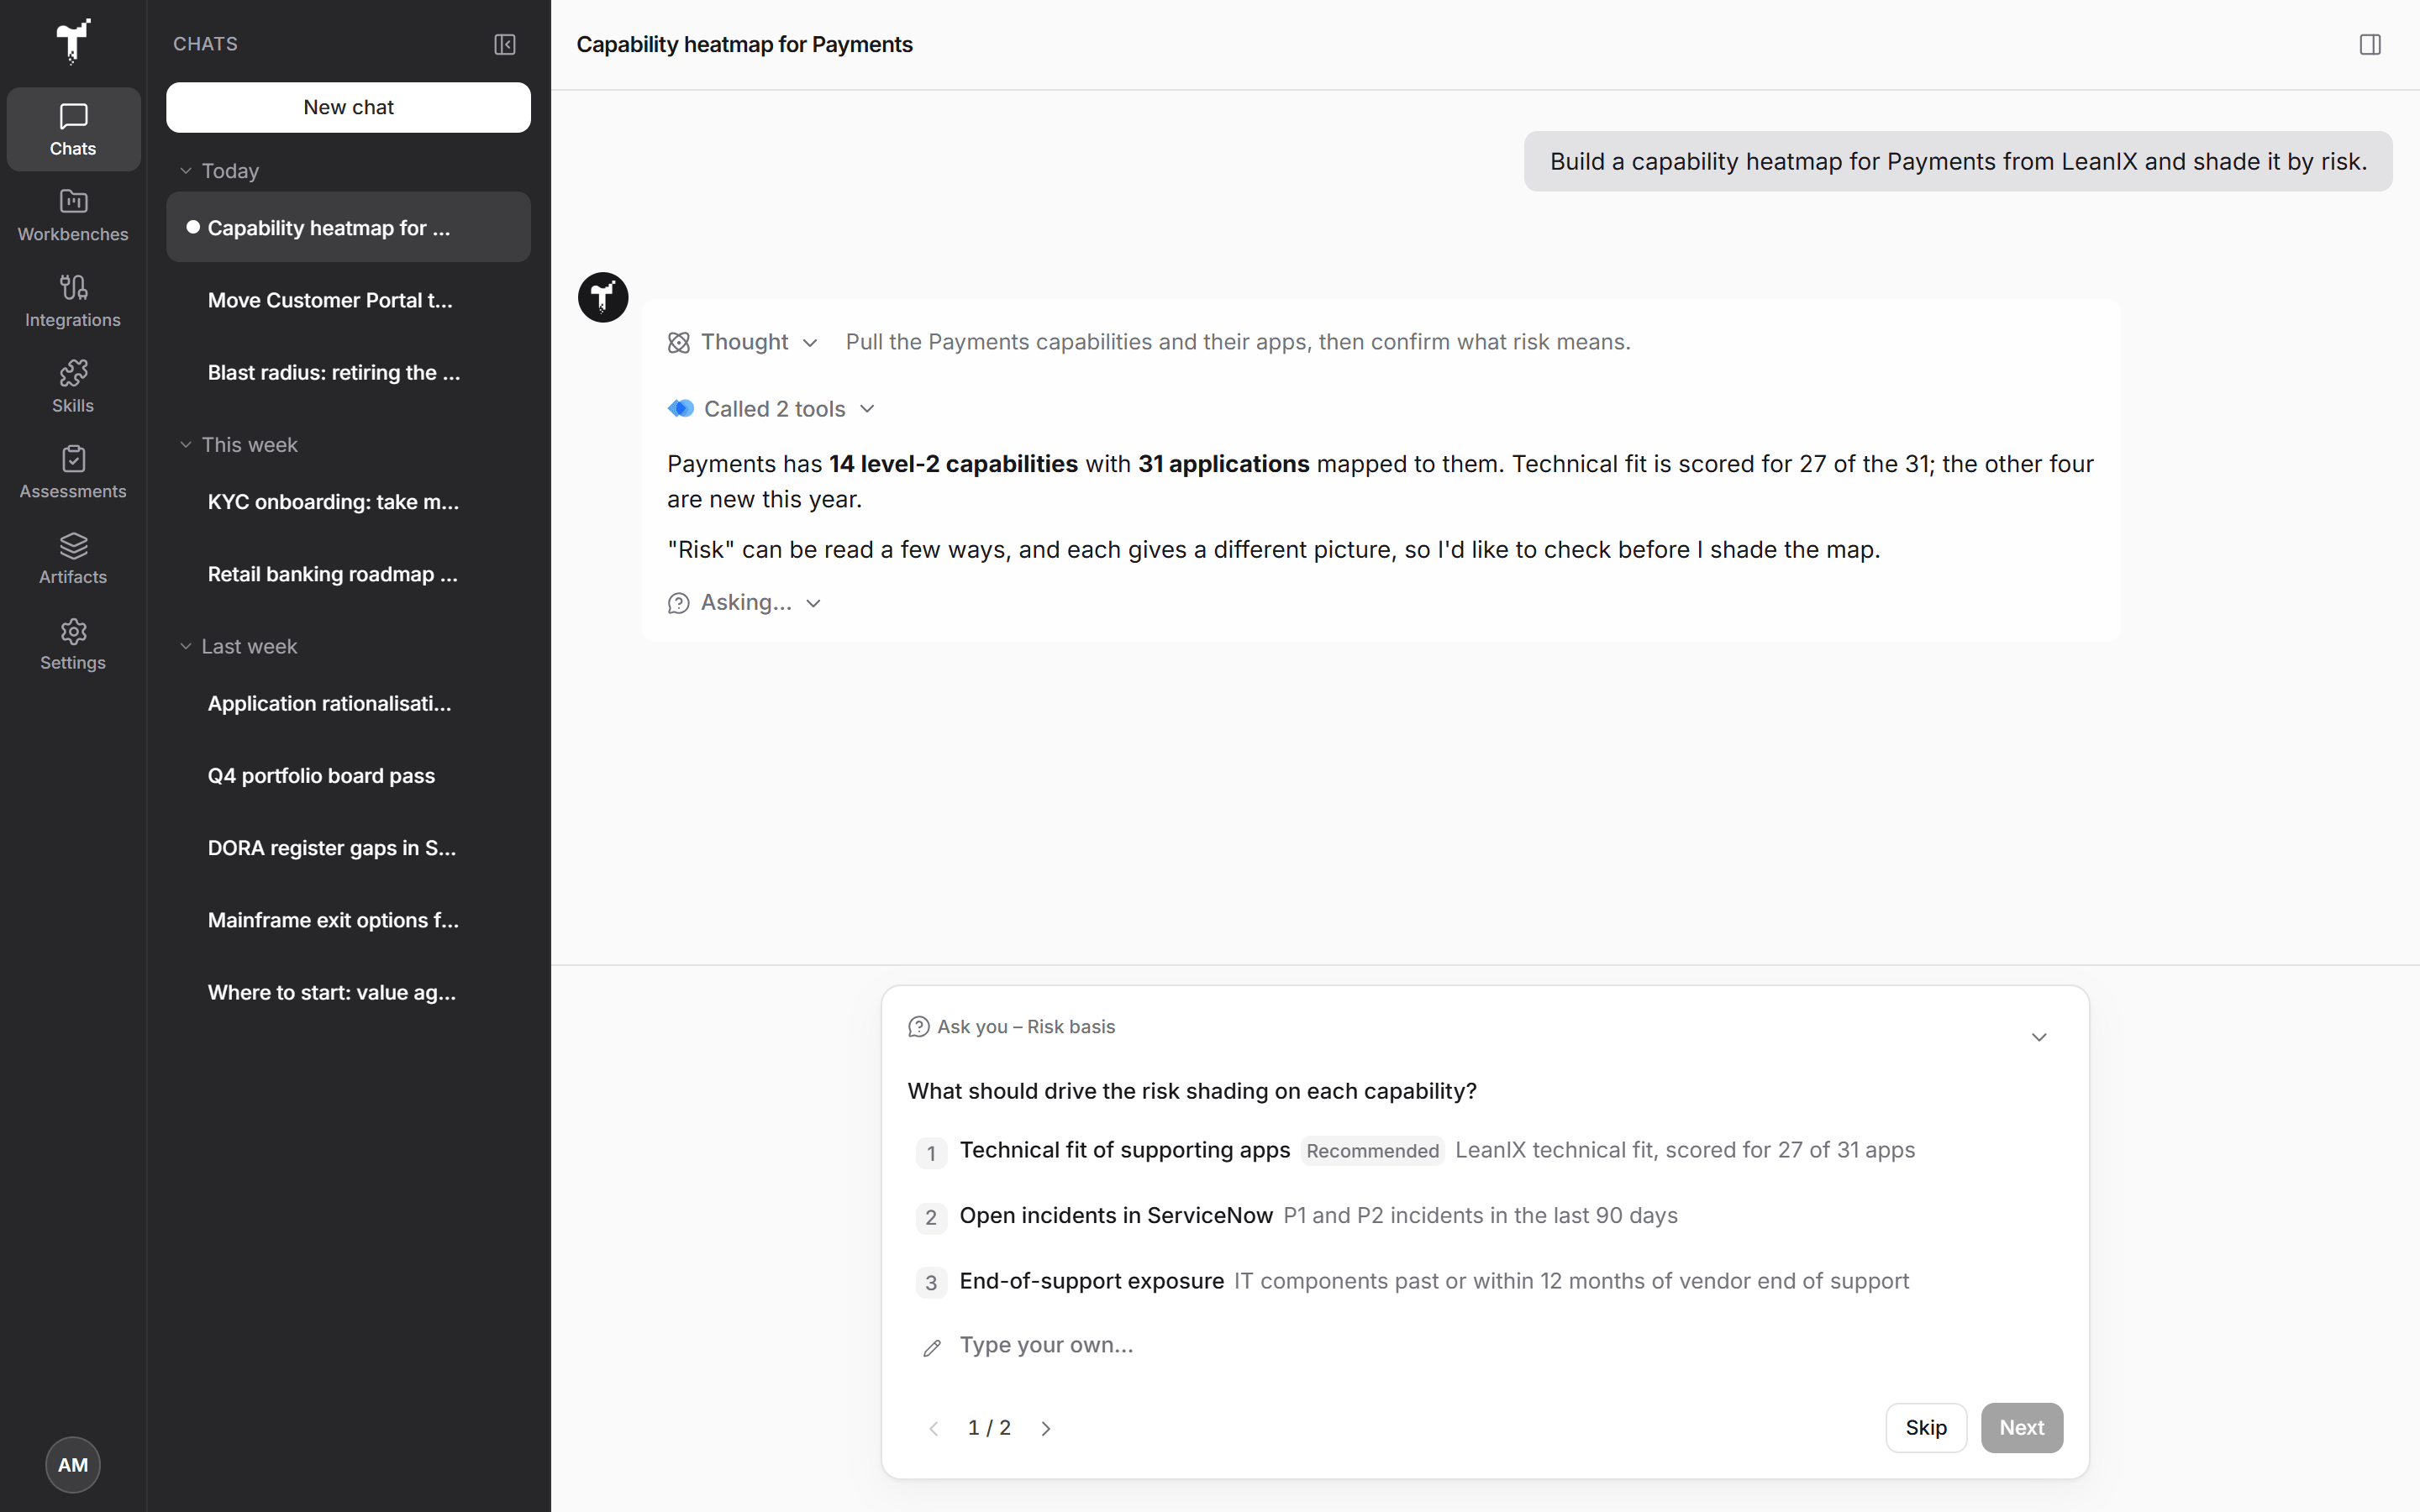Expand the Thought reasoning section
2420x1512 pixels.
tap(743, 342)
